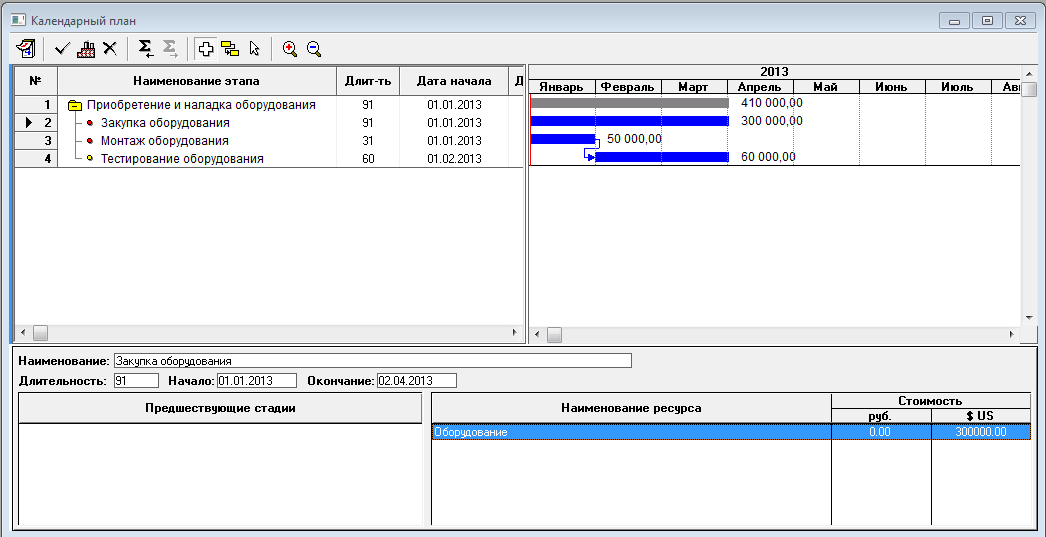Select the arrow pointer tool
The width and height of the screenshot is (1046, 537).
(253, 49)
